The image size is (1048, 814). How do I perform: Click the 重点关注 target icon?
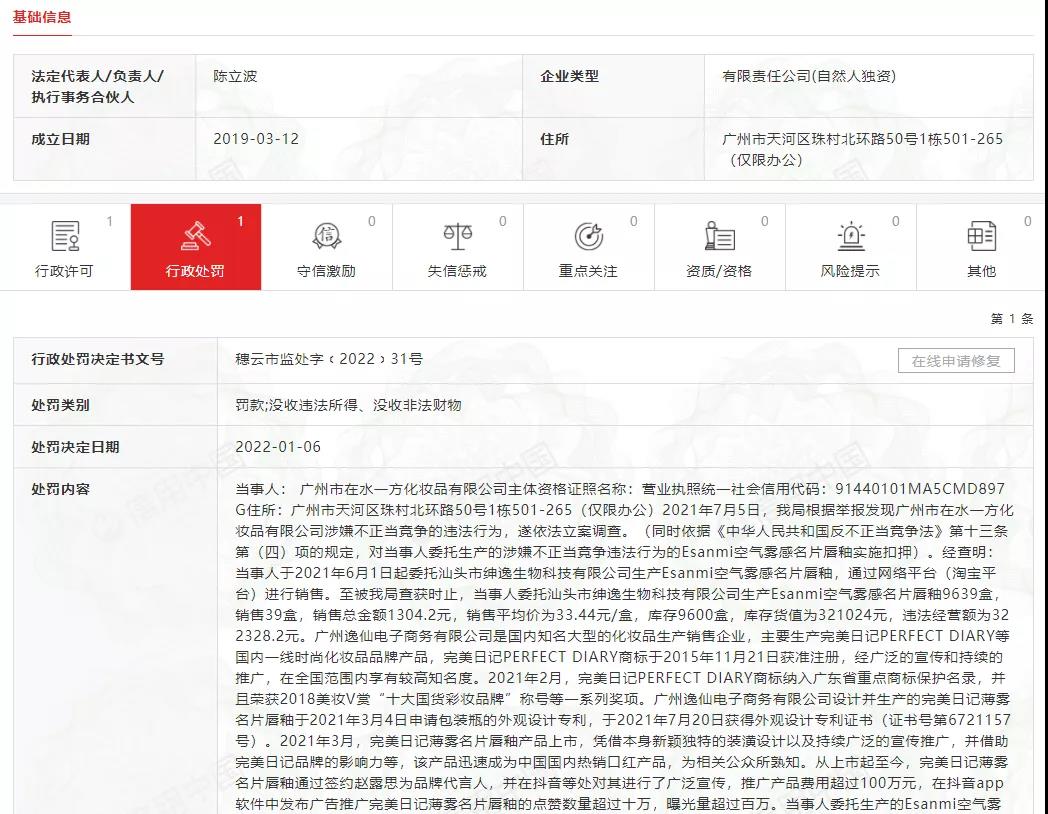pyautogui.click(x=588, y=236)
